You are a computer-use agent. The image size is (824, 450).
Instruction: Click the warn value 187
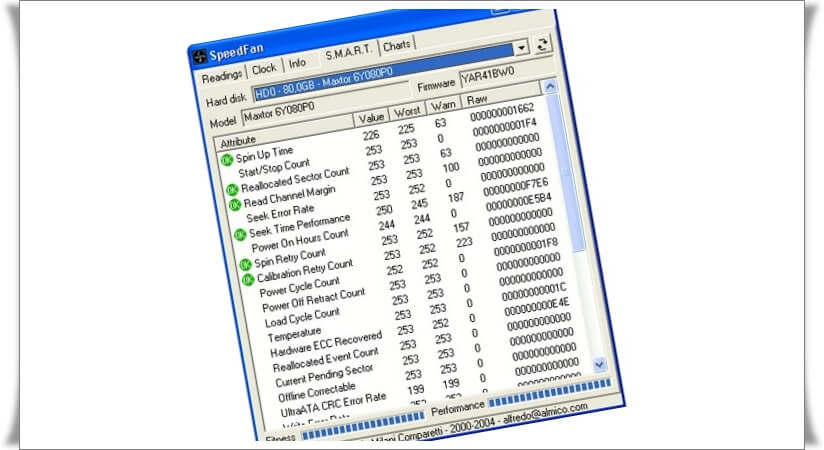(x=456, y=197)
